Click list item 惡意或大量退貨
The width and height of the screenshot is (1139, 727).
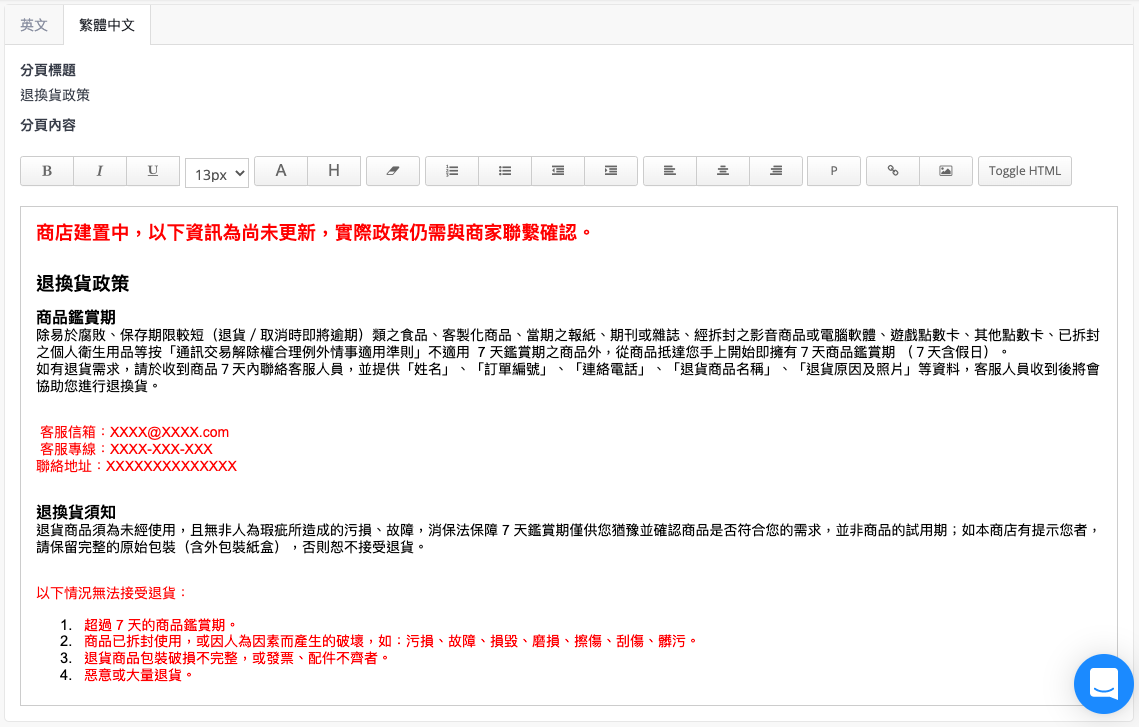pyautogui.click(x=139, y=675)
